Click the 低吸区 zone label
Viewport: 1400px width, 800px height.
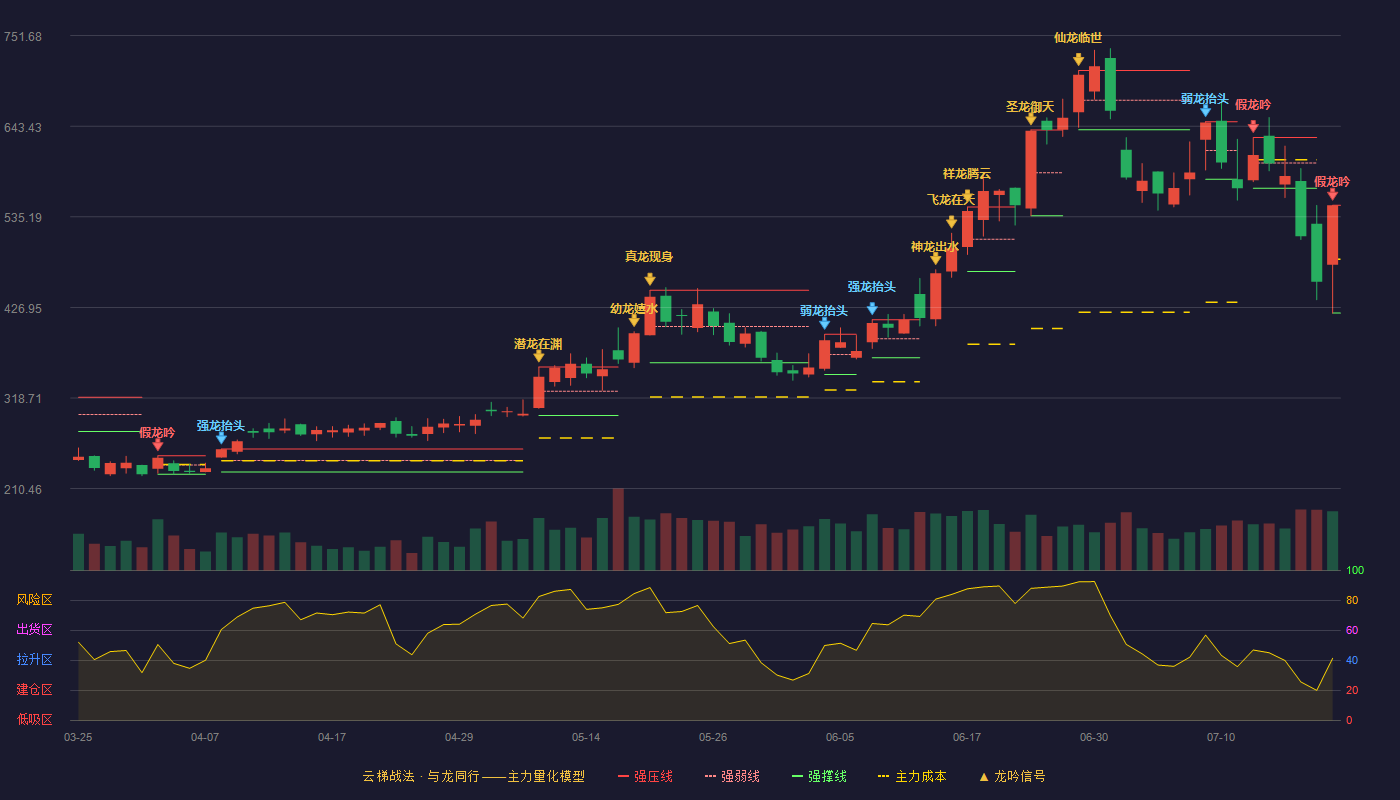pos(34,719)
